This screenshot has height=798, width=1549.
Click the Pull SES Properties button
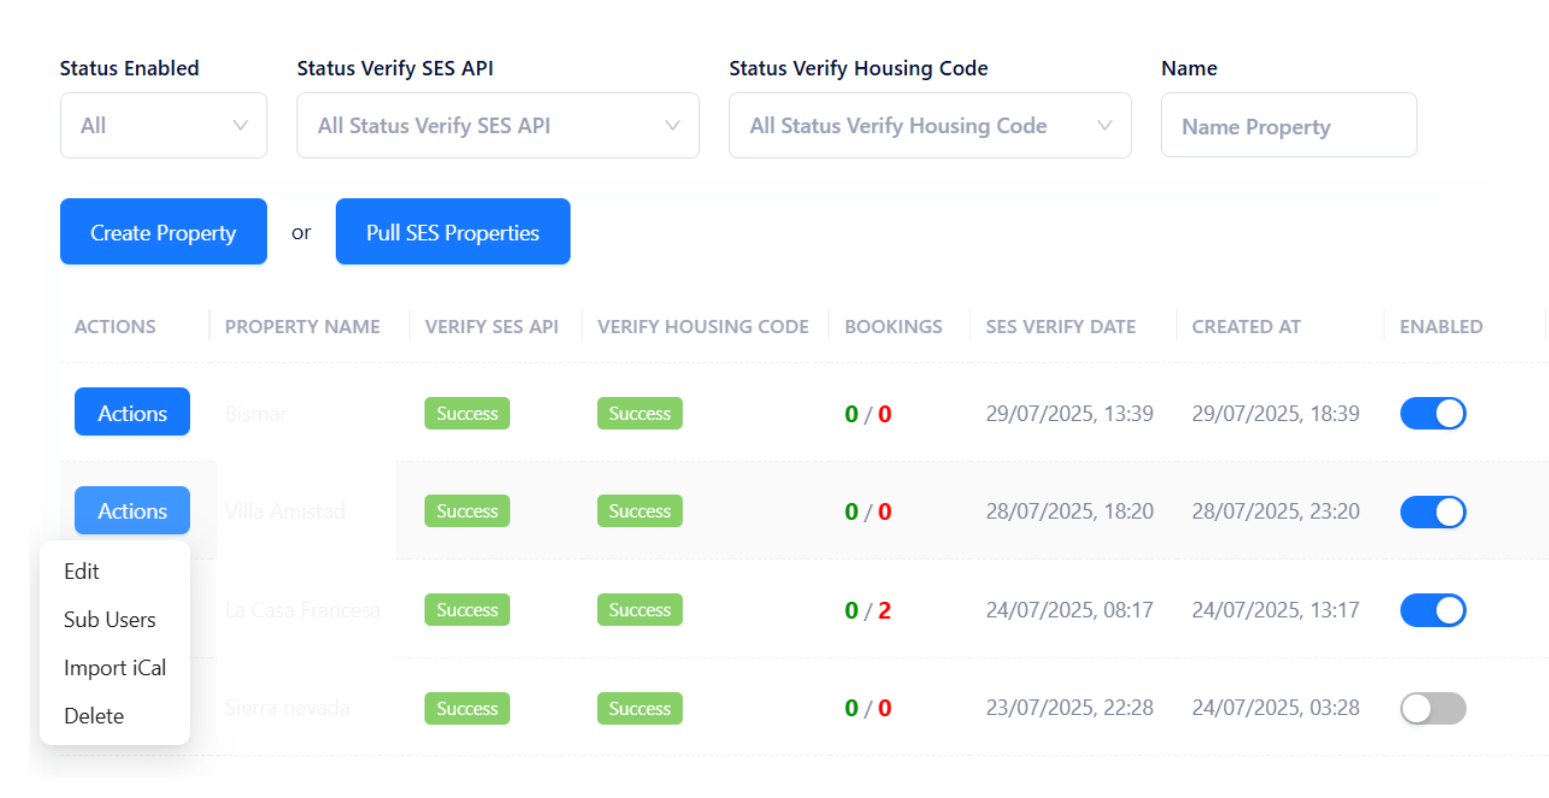[452, 231]
